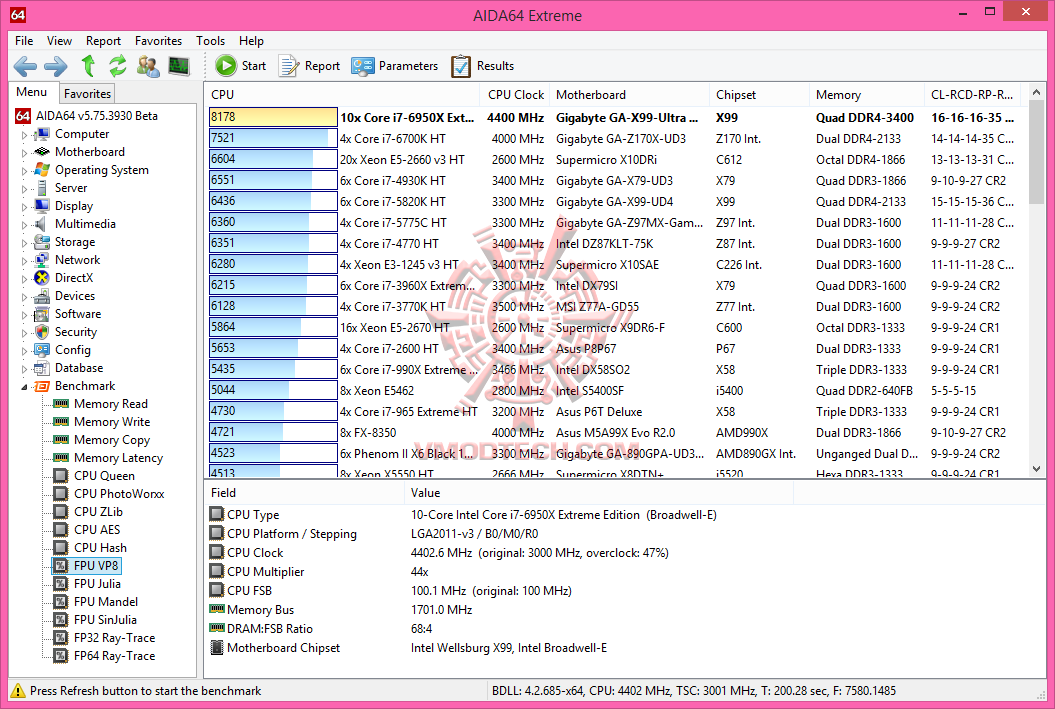The width and height of the screenshot is (1055, 709).
Task: Sort by the Motherboard column header
Action: pos(628,95)
